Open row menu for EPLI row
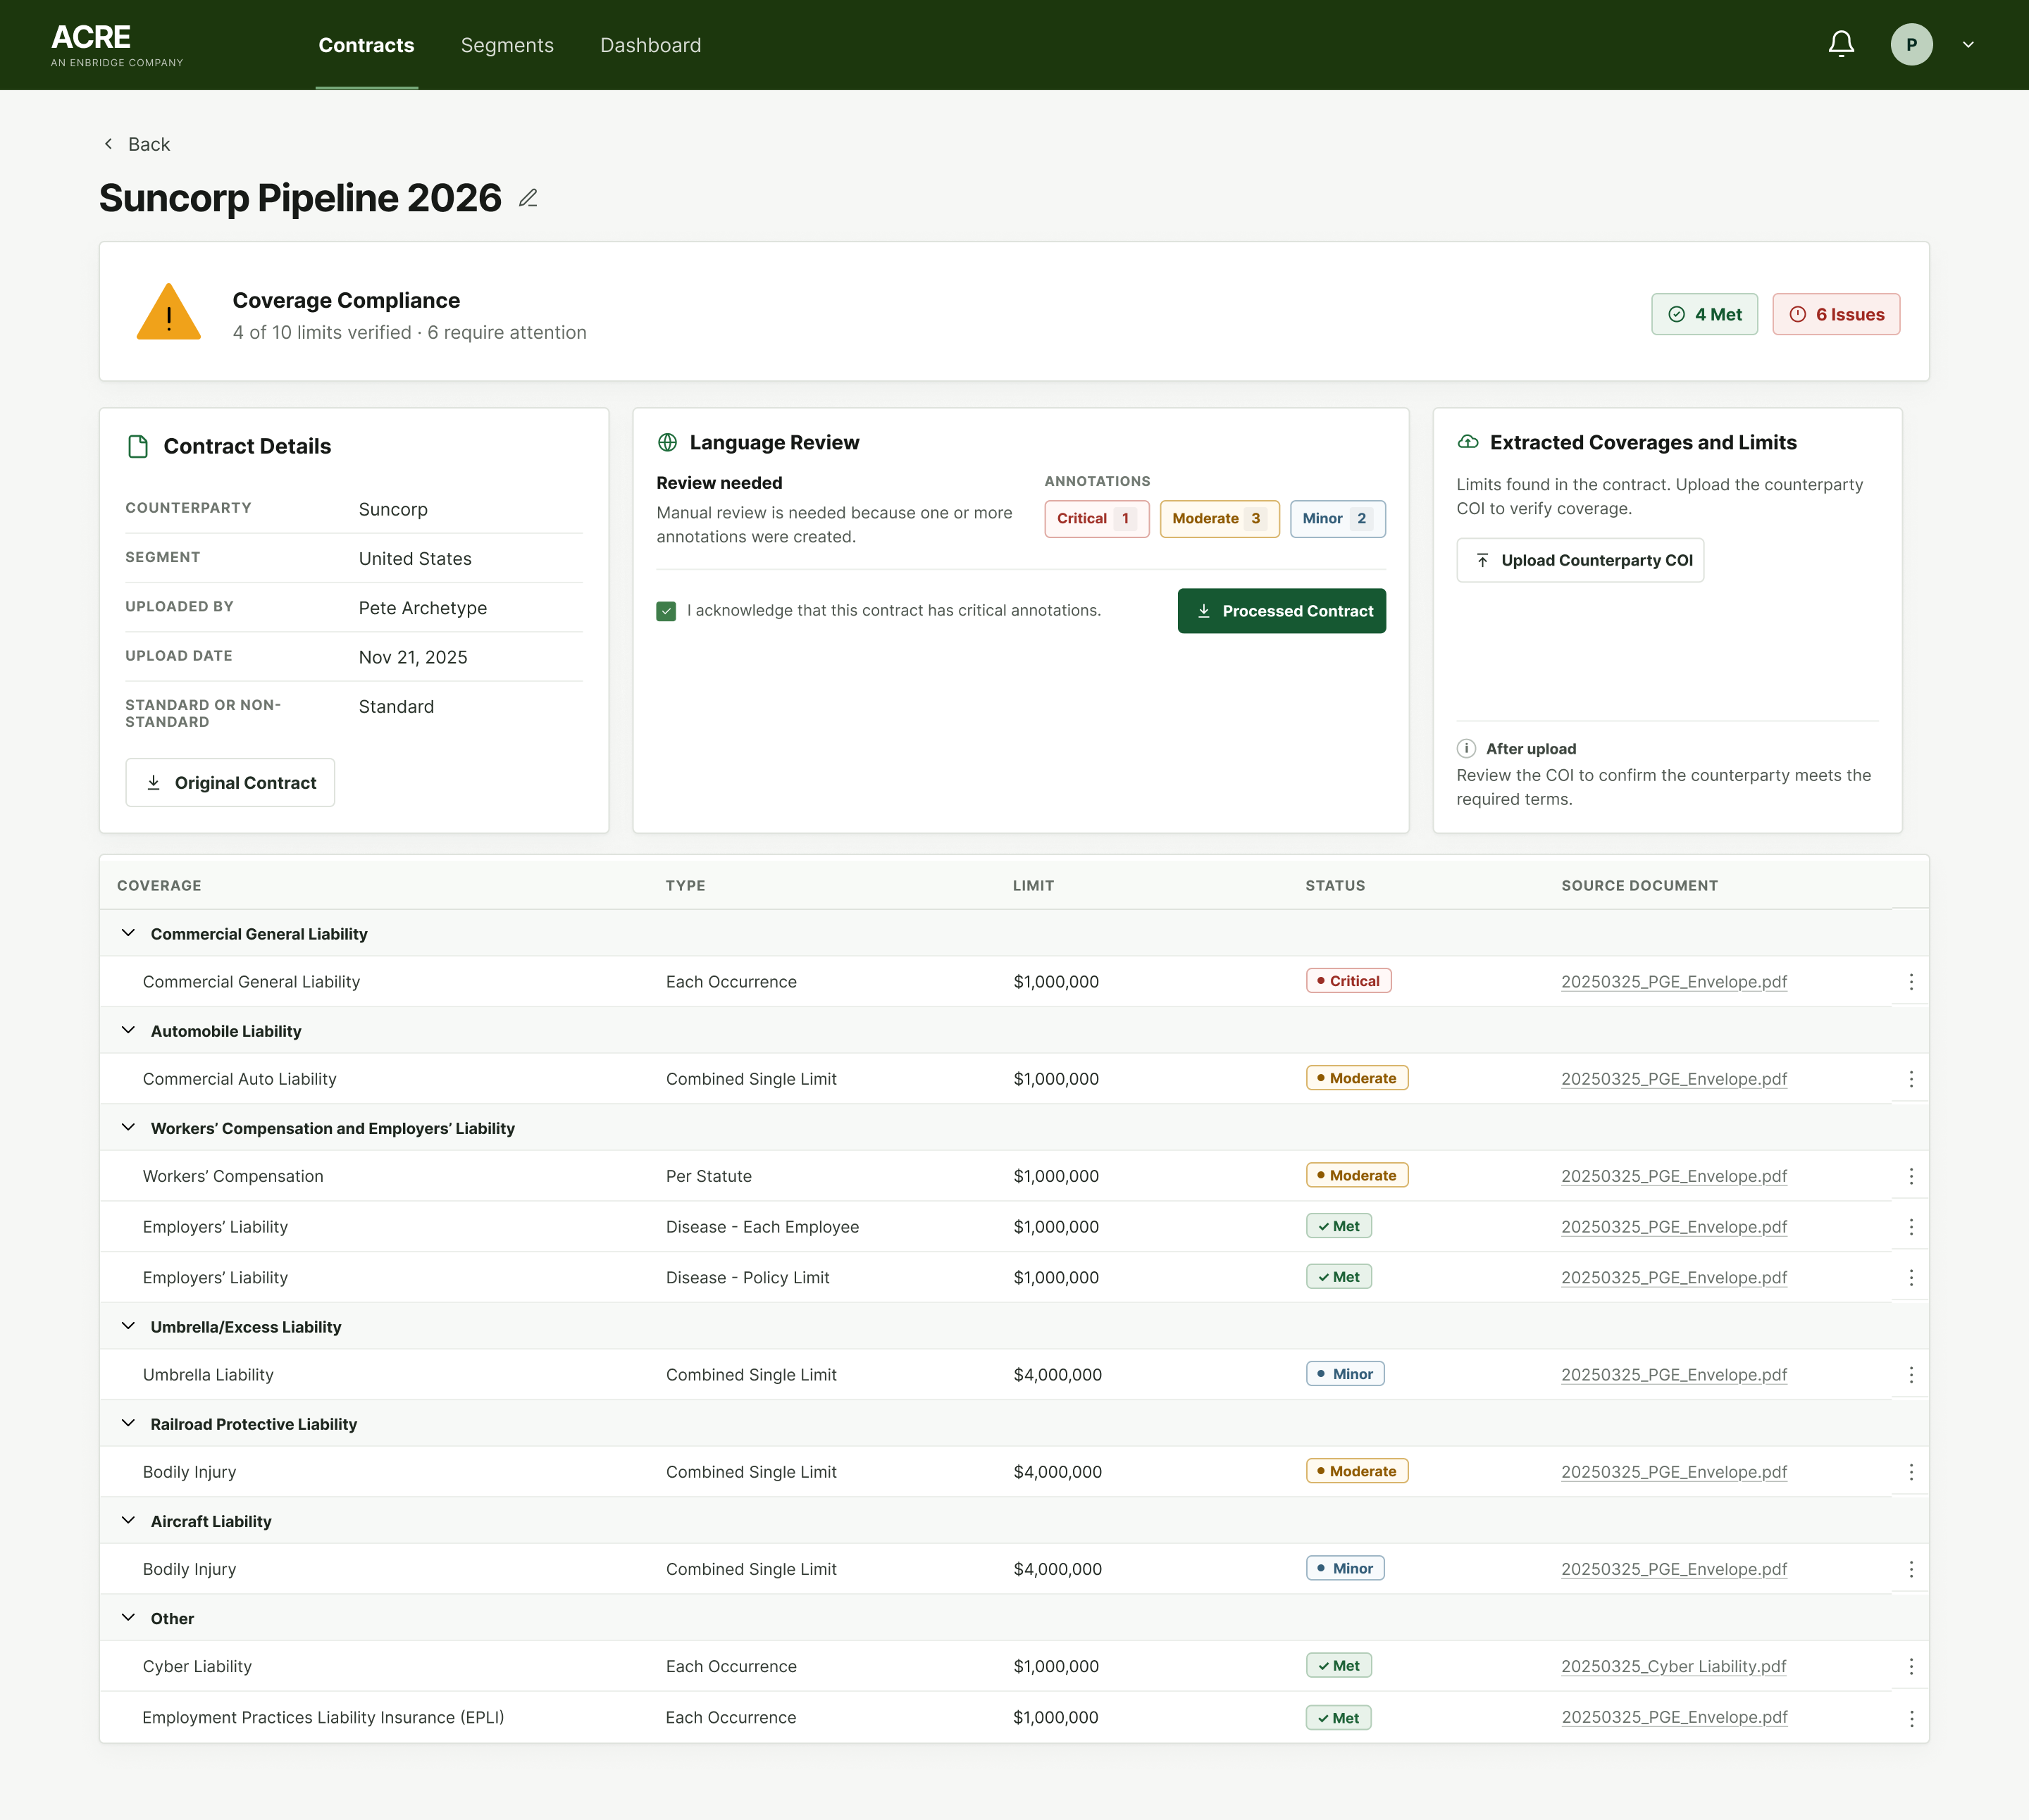This screenshot has height=1820, width=2029. (1911, 1718)
